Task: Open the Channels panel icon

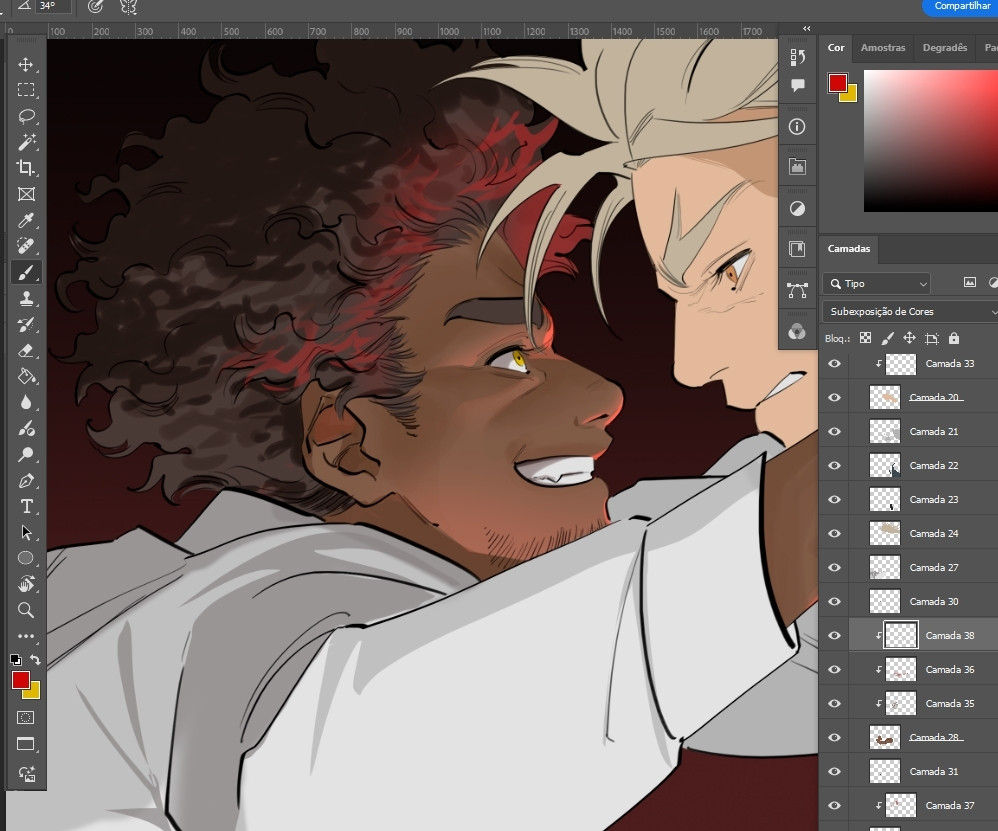Action: (797, 332)
